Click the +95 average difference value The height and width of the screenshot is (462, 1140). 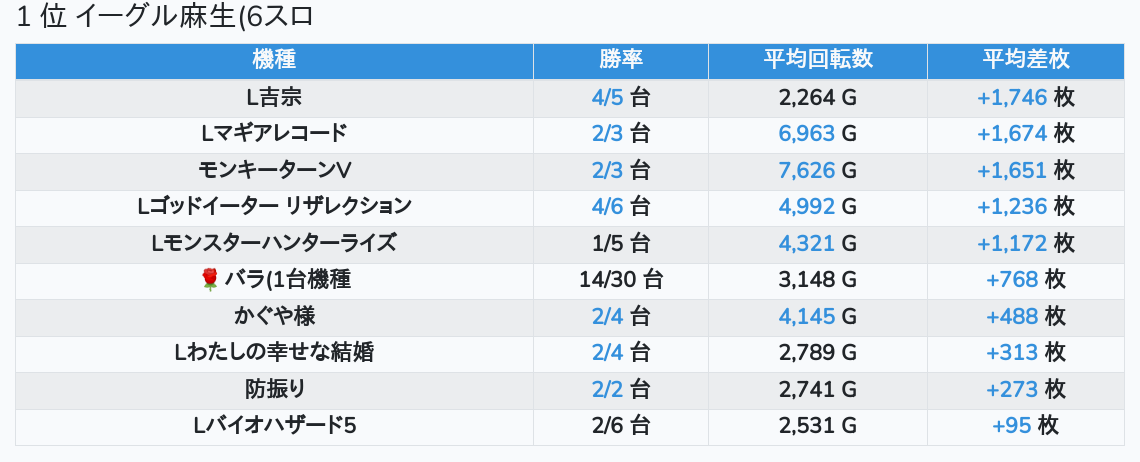[1012, 426]
